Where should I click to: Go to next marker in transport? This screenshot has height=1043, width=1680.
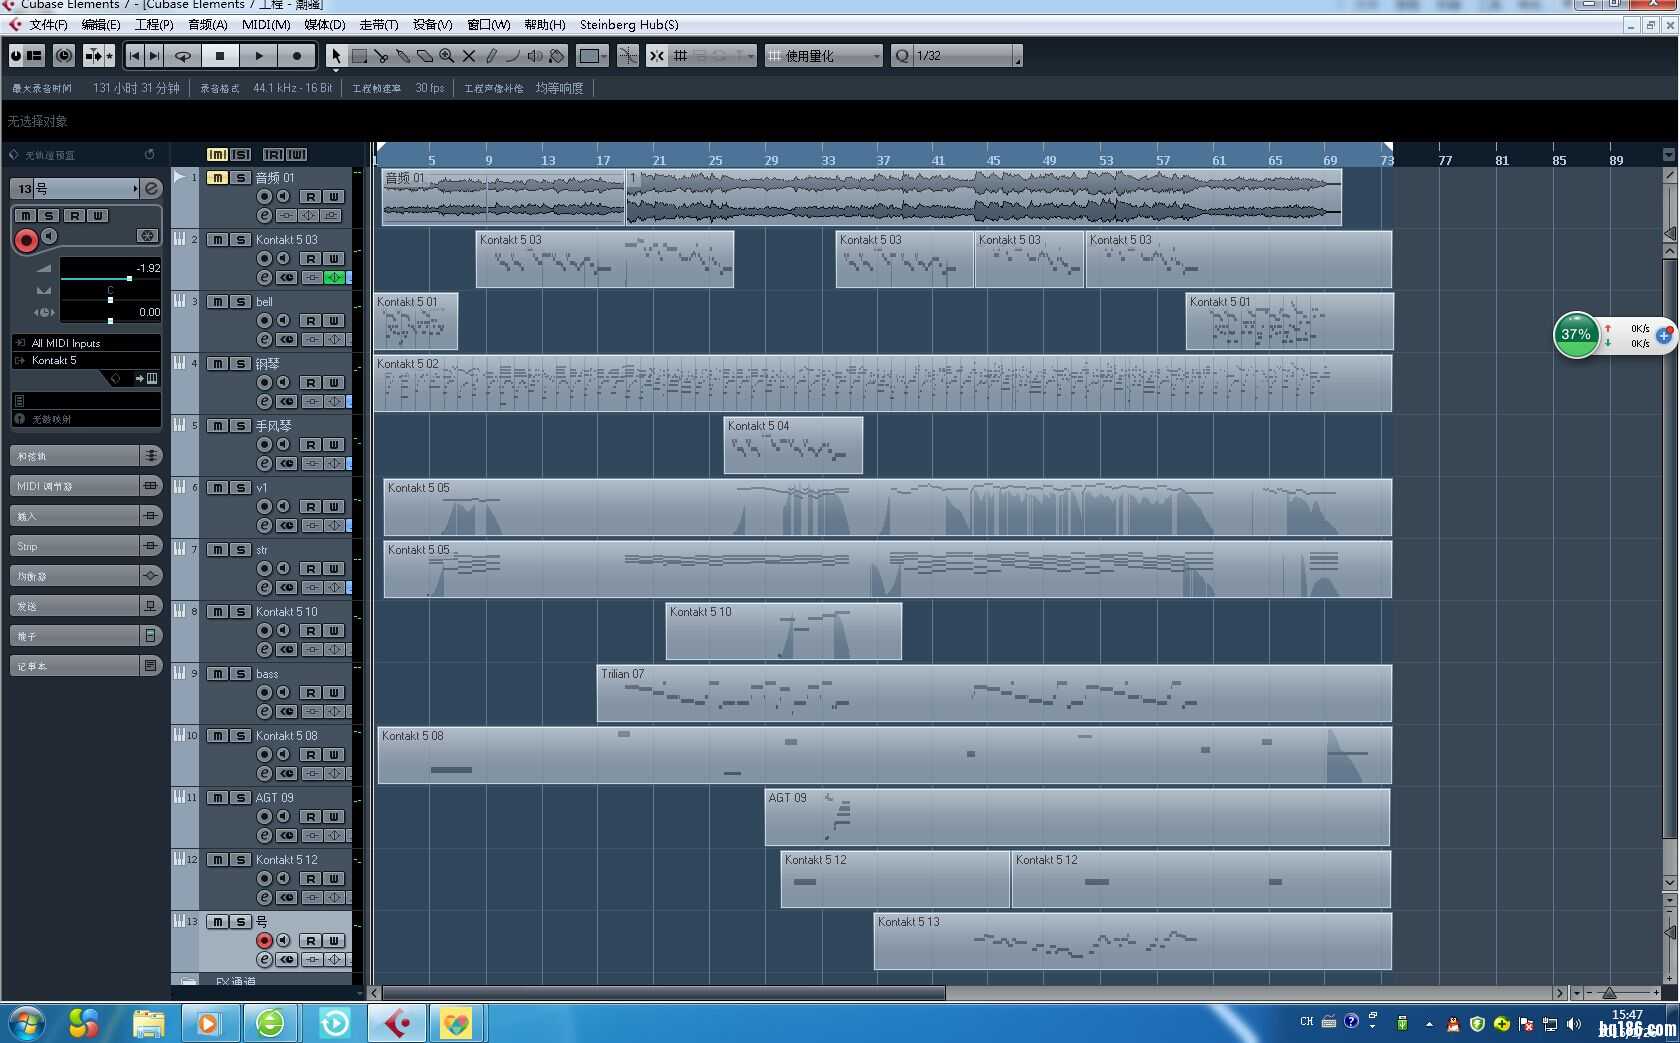155,56
